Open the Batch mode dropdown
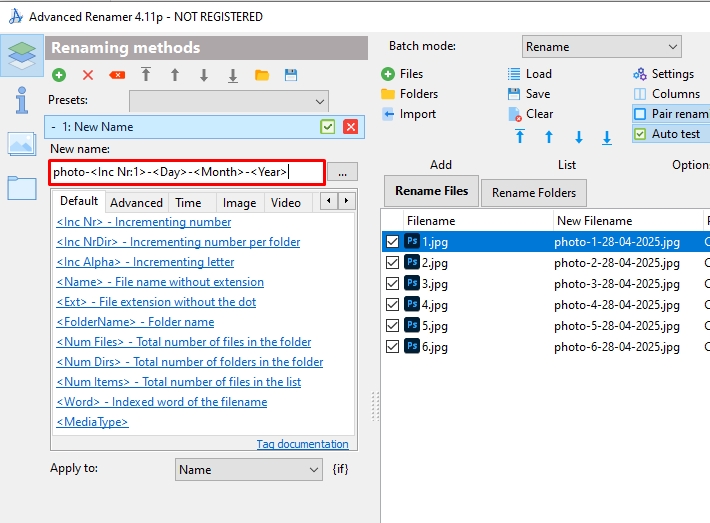710x523 pixels. point(601,47)
